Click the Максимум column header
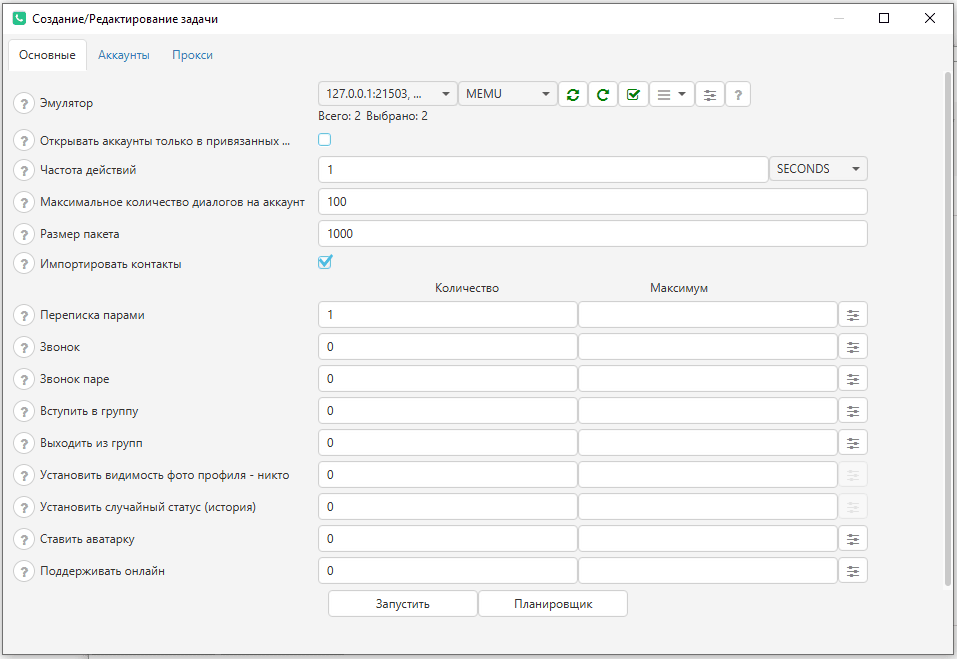Viewport: 957px width, 659px height. tap(679, 288)
